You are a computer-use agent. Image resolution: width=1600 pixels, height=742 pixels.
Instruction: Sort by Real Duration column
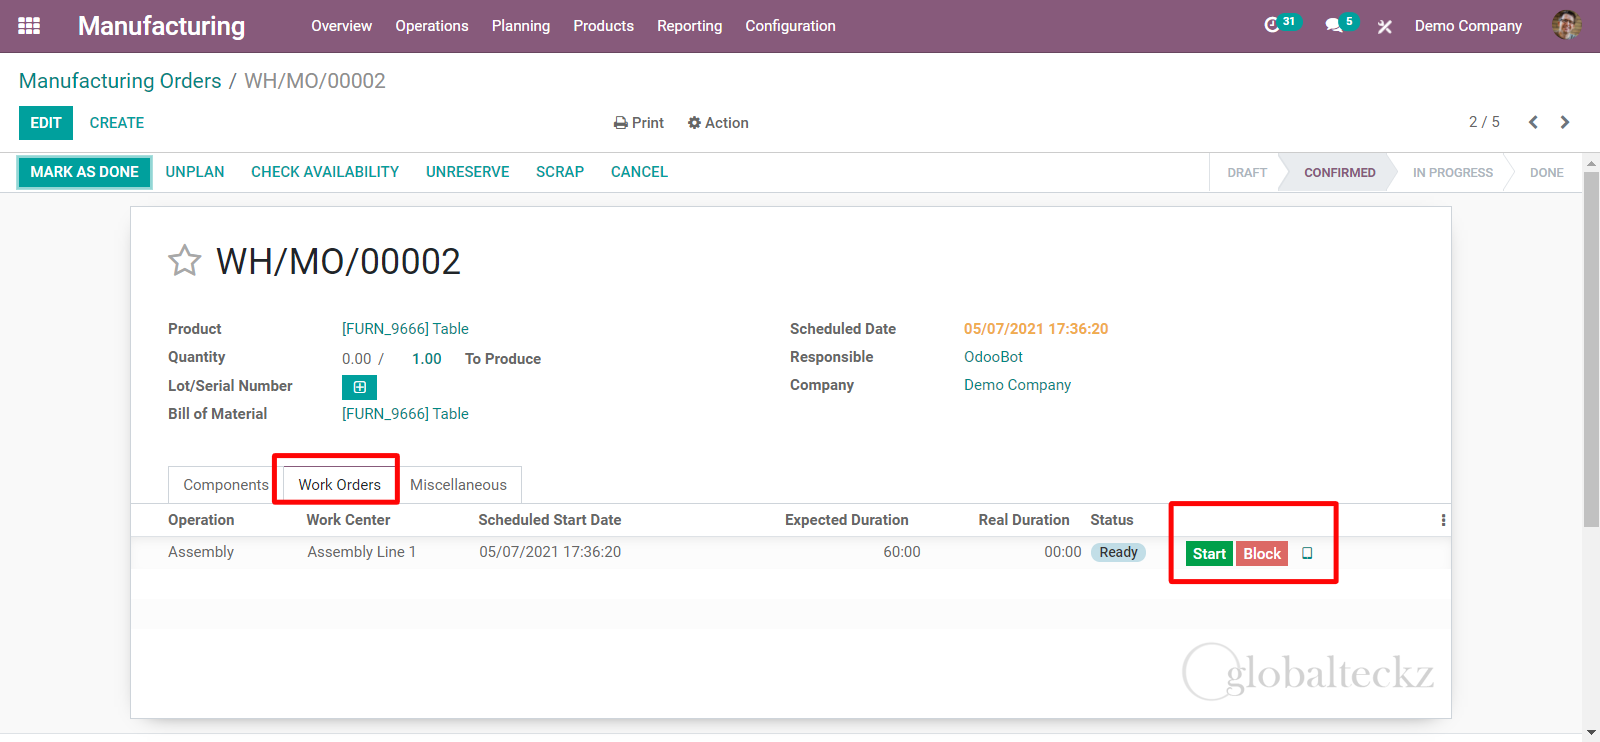1024,520
